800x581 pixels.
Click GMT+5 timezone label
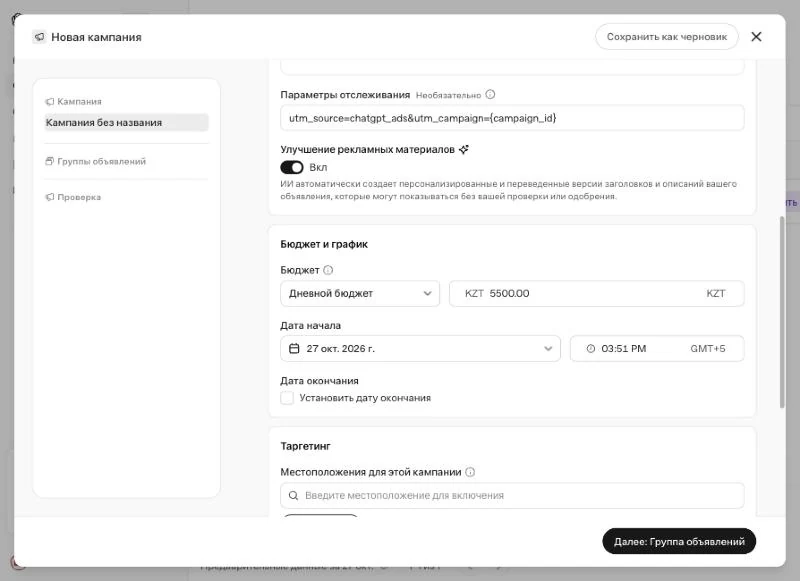tap(708, 348)
